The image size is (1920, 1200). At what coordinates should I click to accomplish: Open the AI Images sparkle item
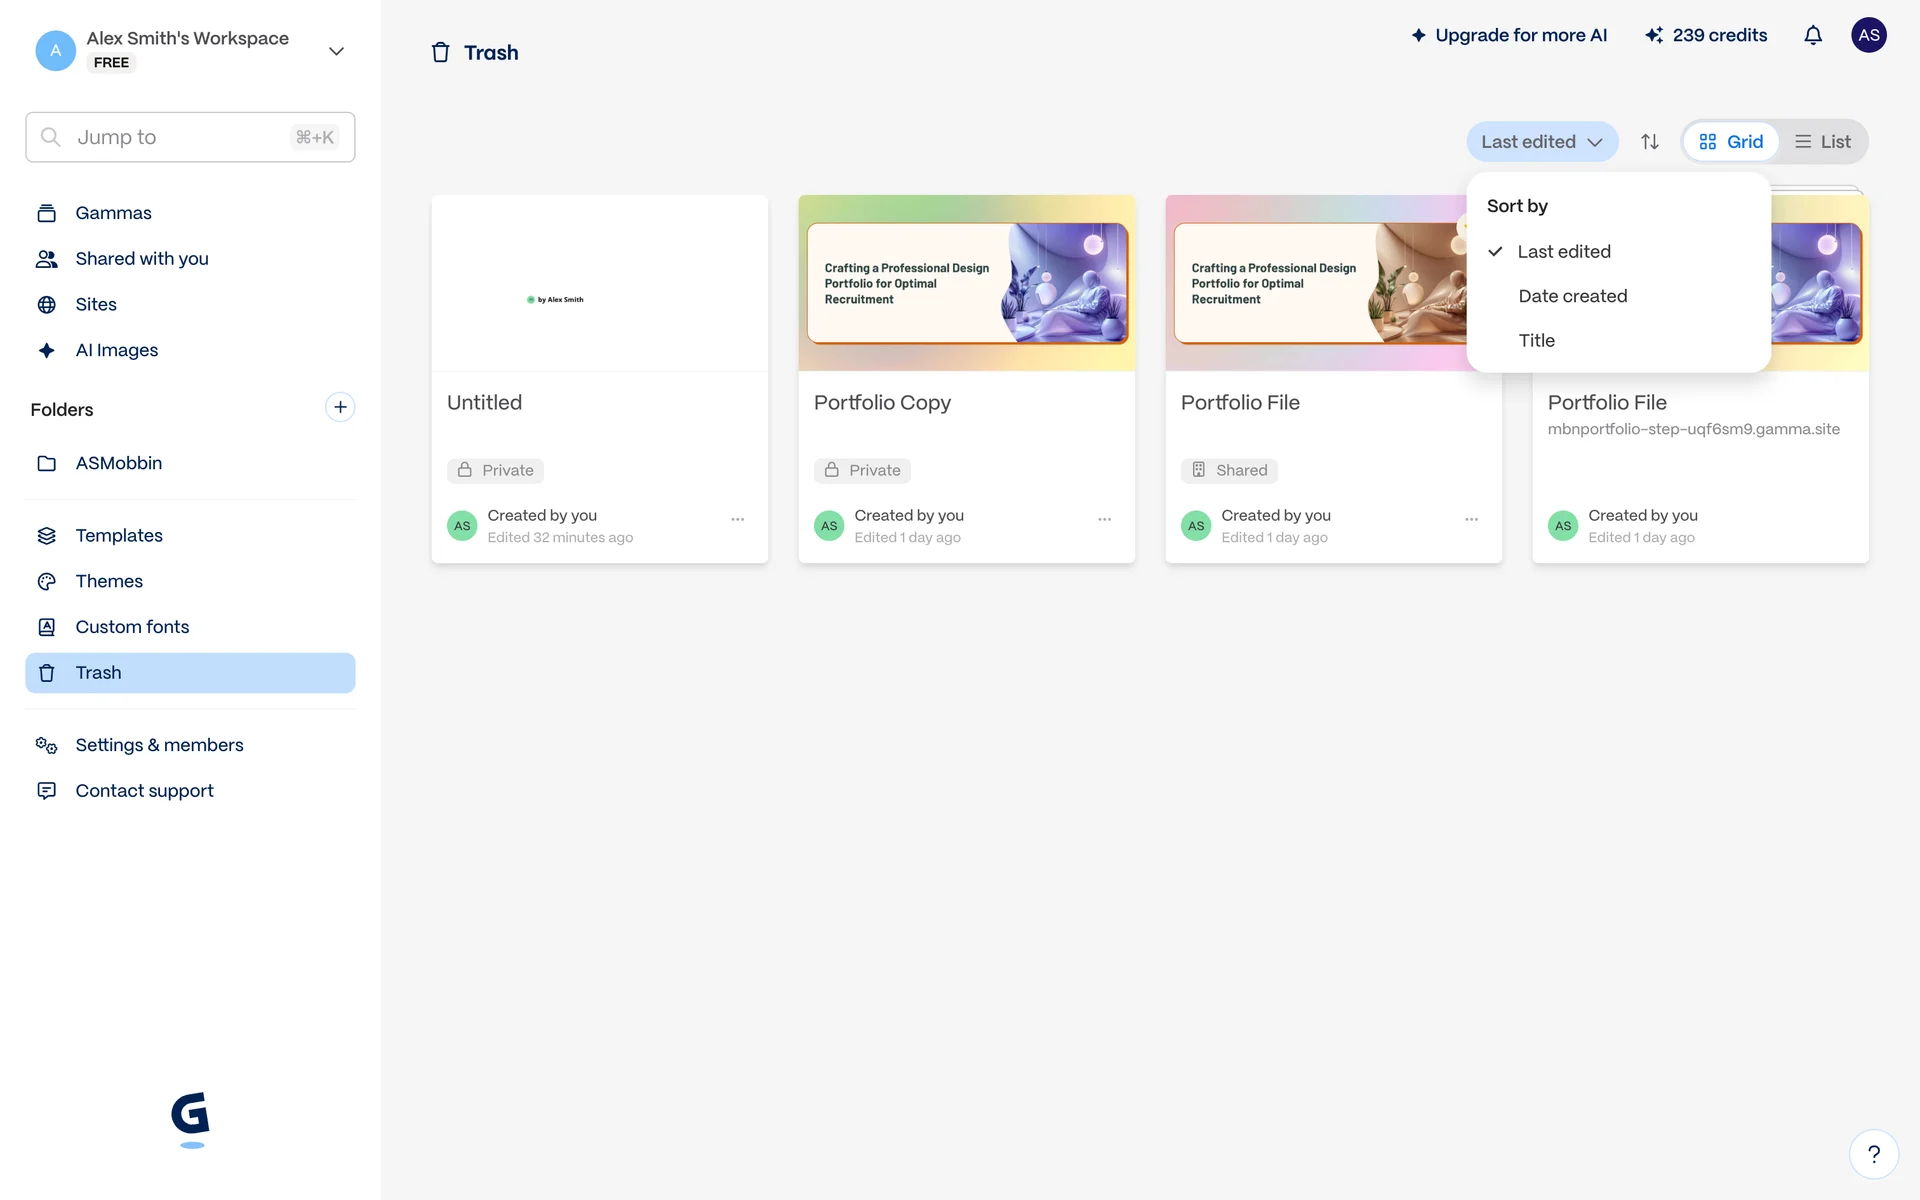(x=116, y=350)
